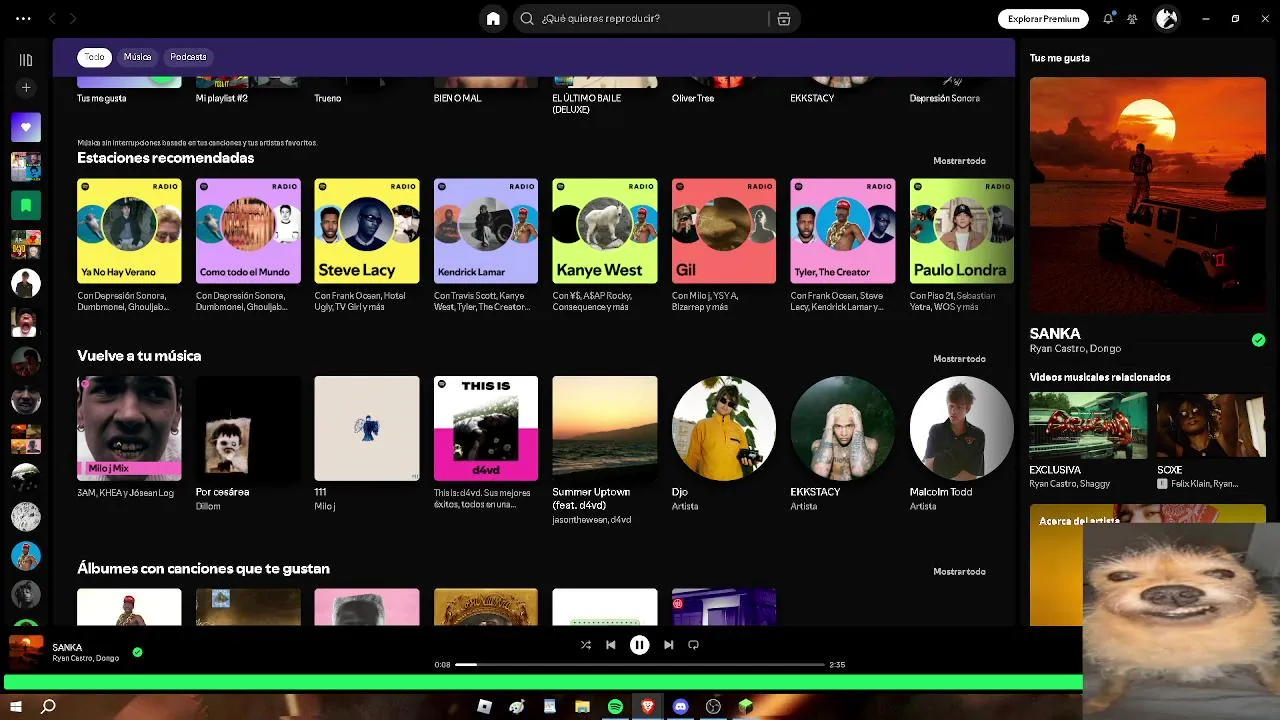Image resolution: width=1280 pixels, height=720 pixels.
Task: Open the notifications bell
Action: [1108, 18]
